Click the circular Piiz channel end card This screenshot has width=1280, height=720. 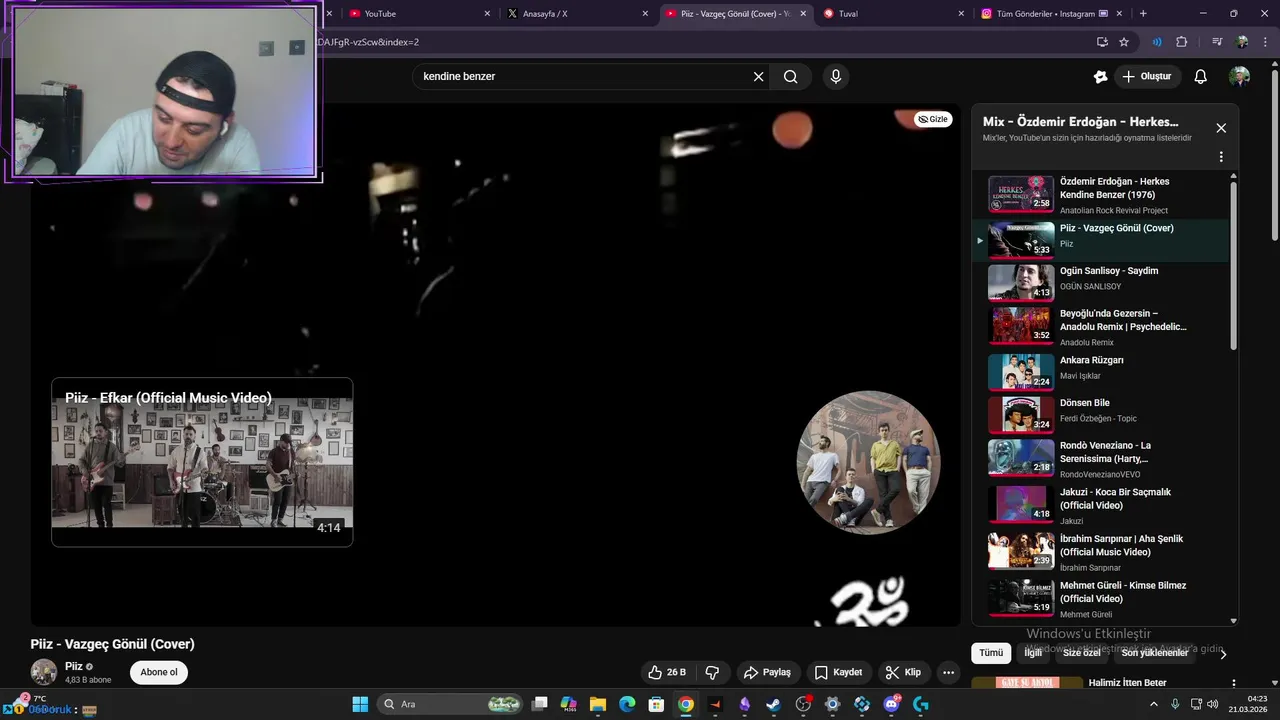[868, 462]
